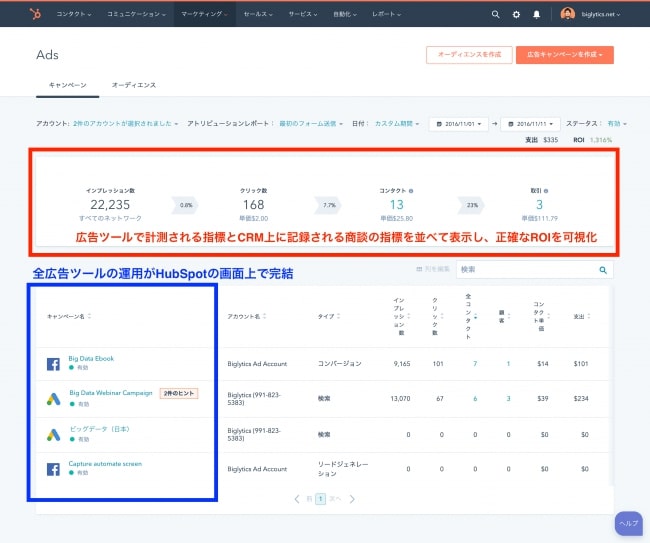Open コミュニケーション menu
The height and width of the screenshot is (543, 650).
pyautogui.click(x=136, y=14)
